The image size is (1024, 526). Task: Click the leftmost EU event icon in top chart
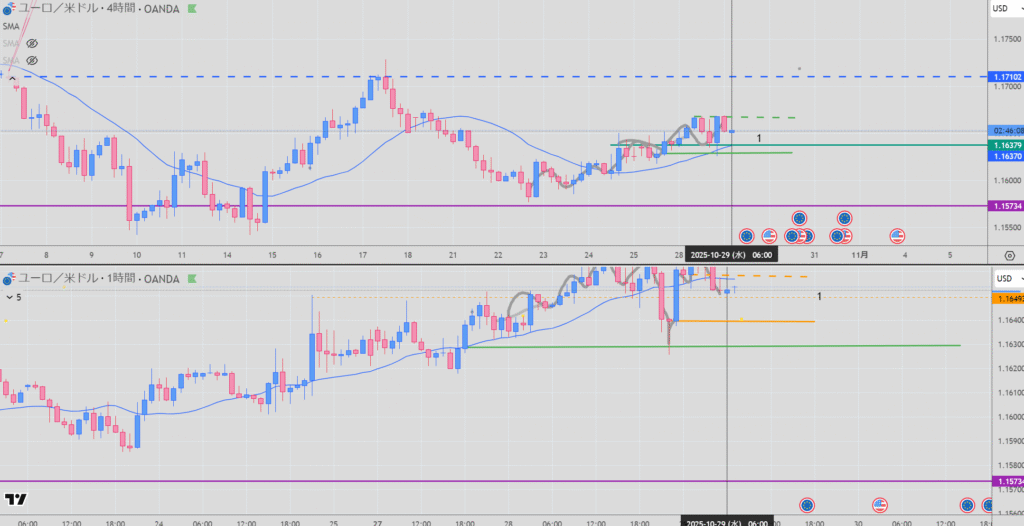tap(746, 236)
